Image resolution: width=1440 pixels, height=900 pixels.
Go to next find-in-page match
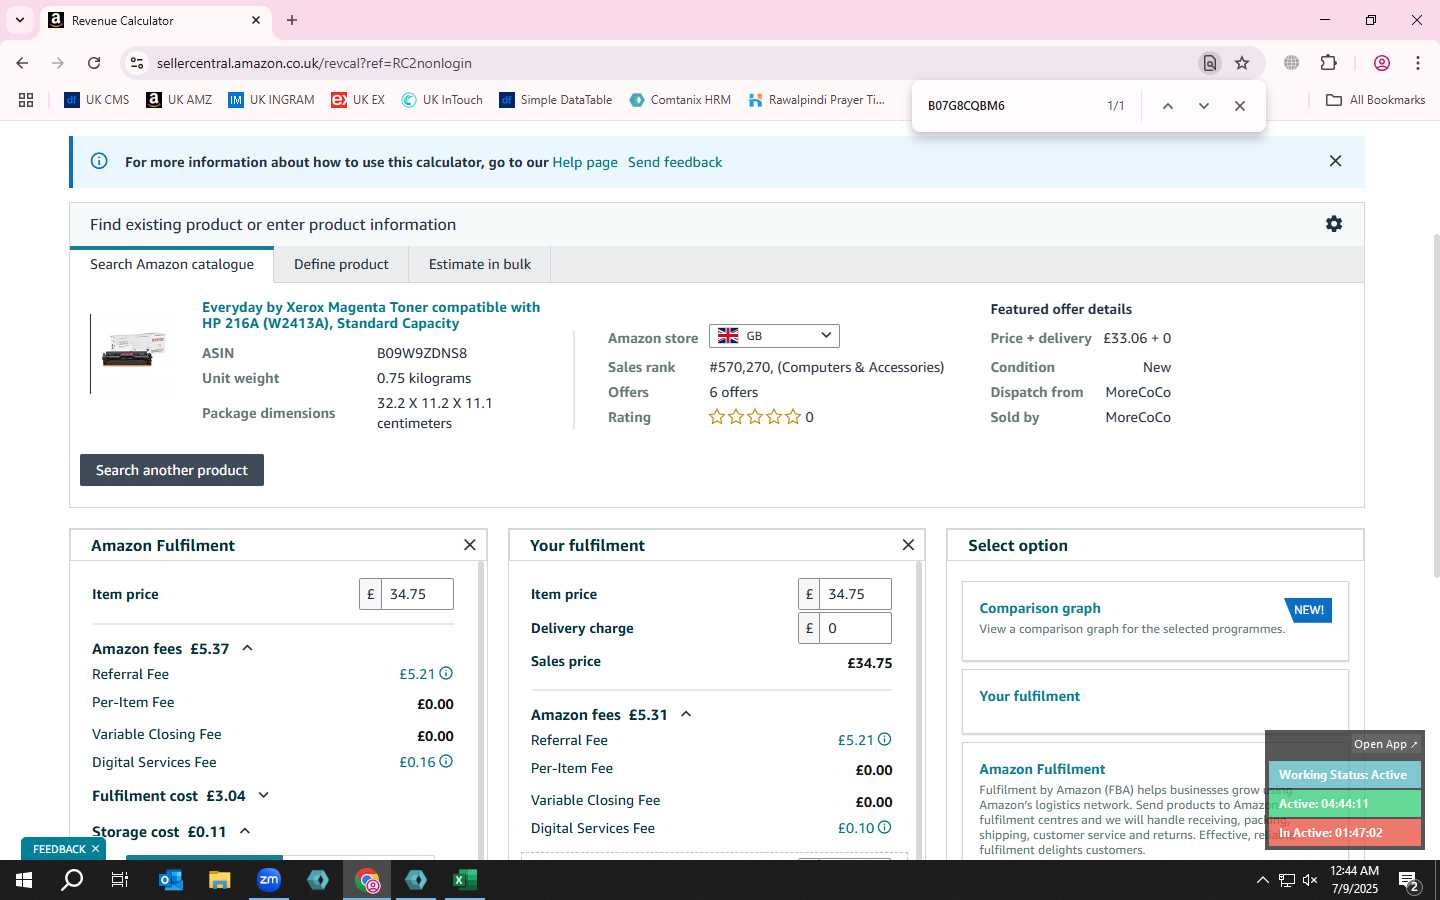[x=1204, y=106]
